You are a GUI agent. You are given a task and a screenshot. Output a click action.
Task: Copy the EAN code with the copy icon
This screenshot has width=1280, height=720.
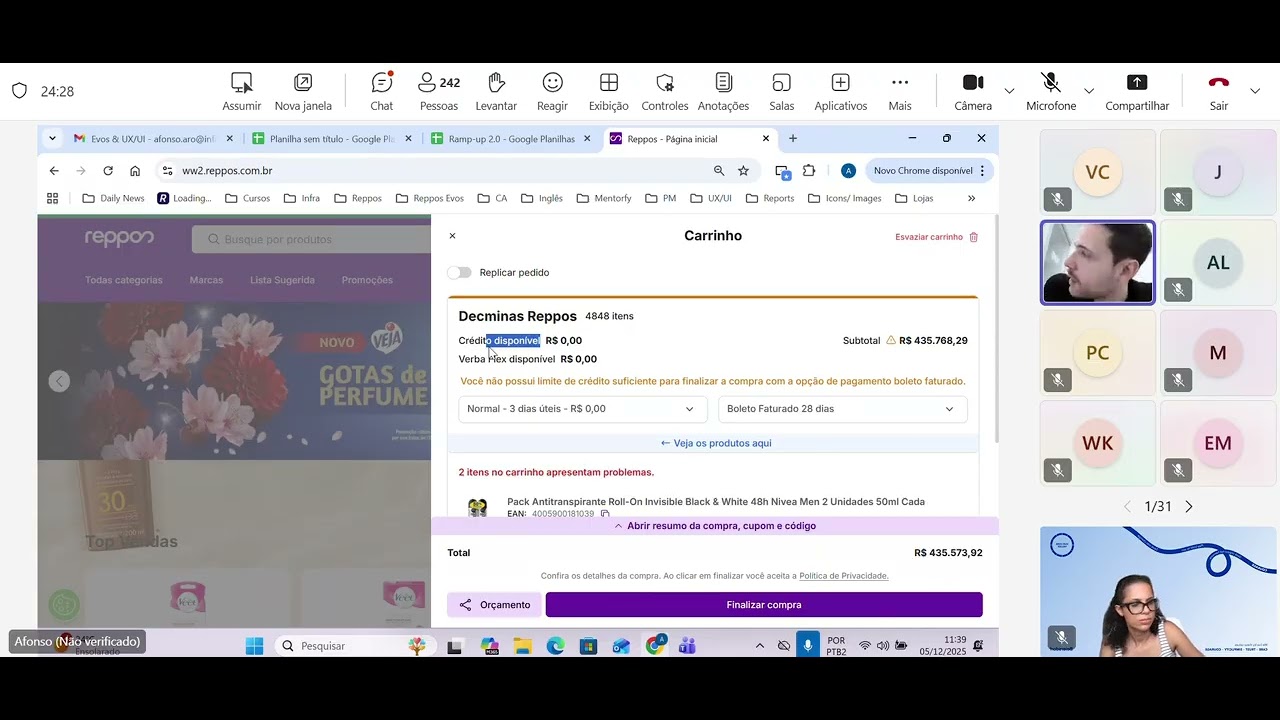pos(605,514)
